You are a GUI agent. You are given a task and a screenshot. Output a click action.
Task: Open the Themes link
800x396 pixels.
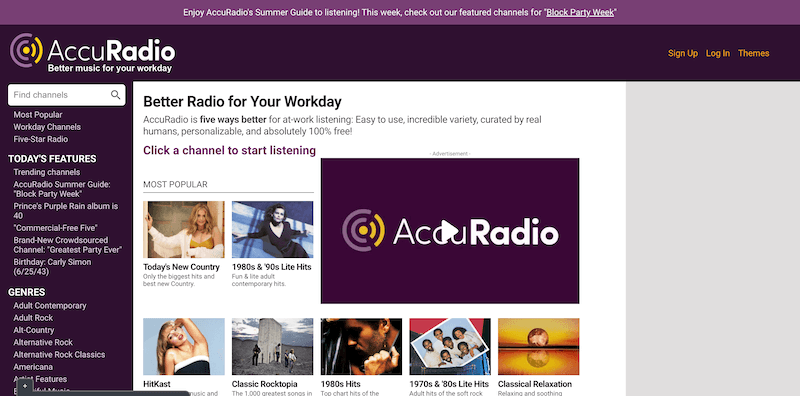point(754,53)
